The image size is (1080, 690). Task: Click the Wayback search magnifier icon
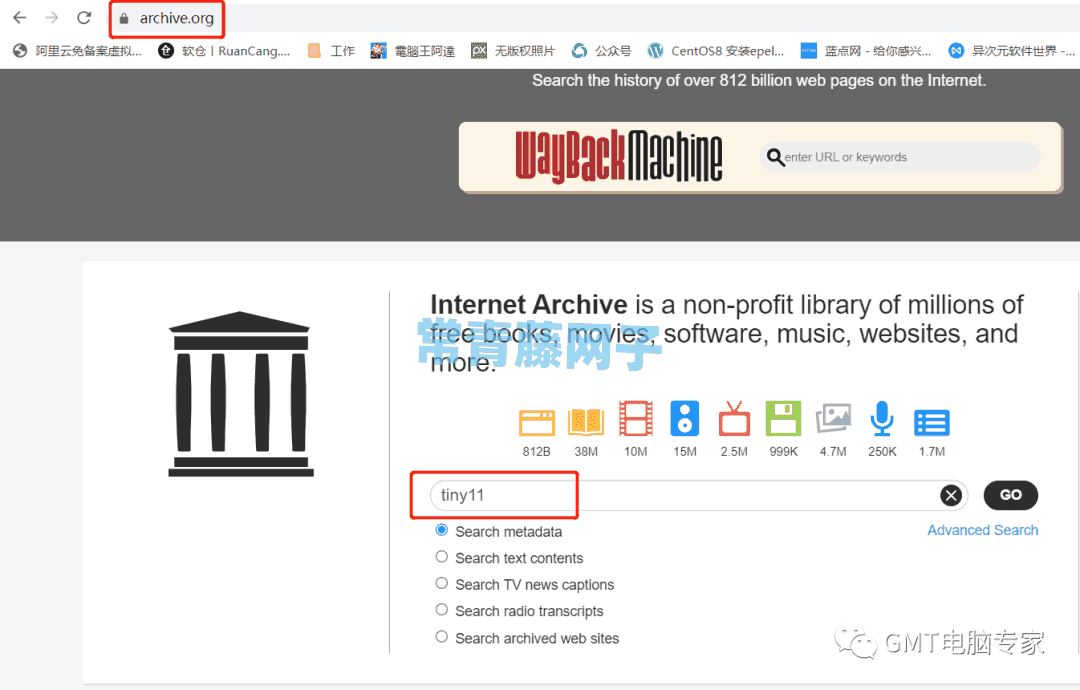[775, 158]
